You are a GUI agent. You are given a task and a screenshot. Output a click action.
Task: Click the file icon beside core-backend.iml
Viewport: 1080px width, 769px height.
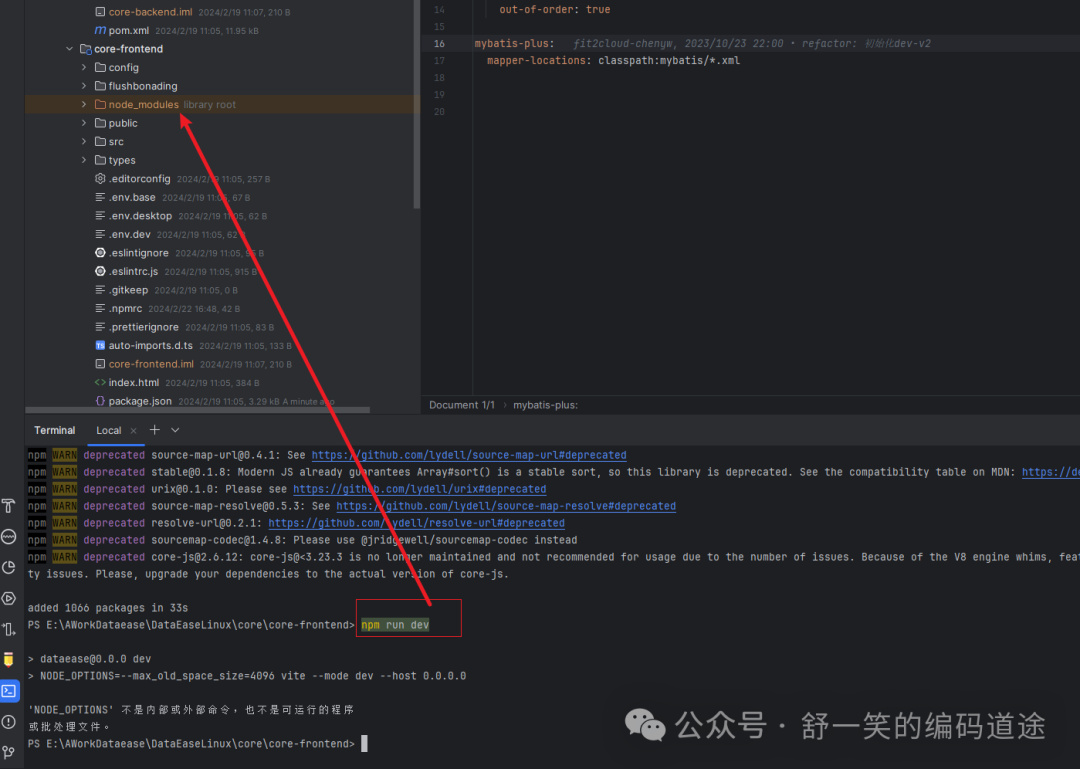[x=100, y=12]
